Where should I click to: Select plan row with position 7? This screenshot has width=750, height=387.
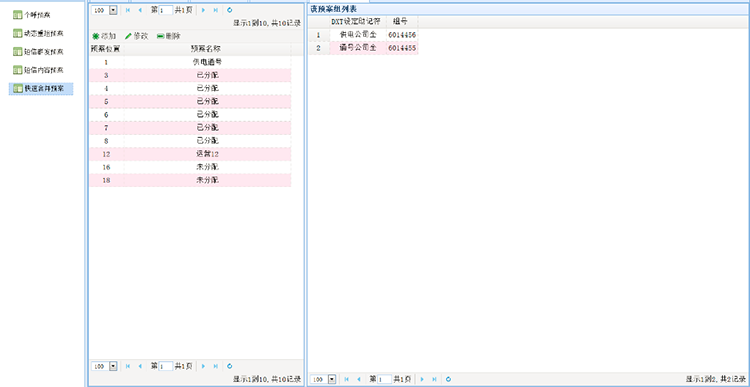pos(190,128)
